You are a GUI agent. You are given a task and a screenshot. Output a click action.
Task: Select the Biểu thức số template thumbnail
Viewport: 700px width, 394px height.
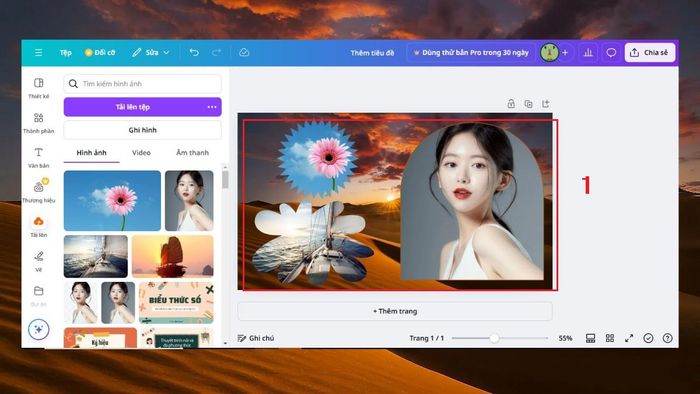pyautogui.click(x=176, y=303)
